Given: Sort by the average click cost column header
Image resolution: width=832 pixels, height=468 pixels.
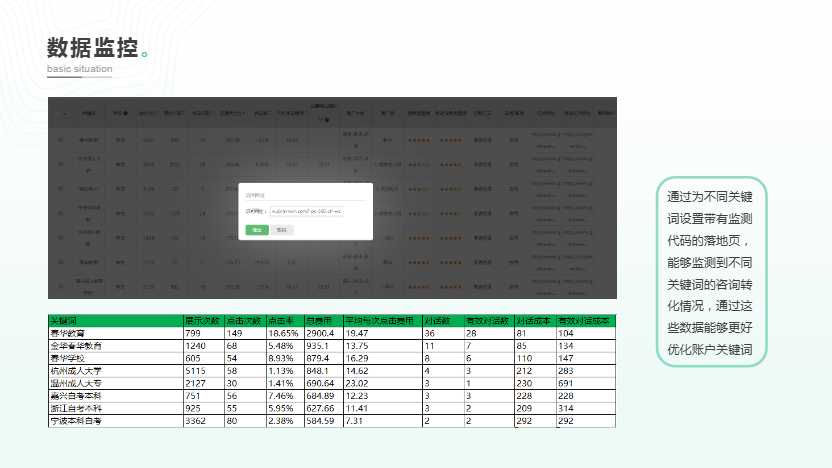Looking at the screenshot, I should (x=292, y=113).
